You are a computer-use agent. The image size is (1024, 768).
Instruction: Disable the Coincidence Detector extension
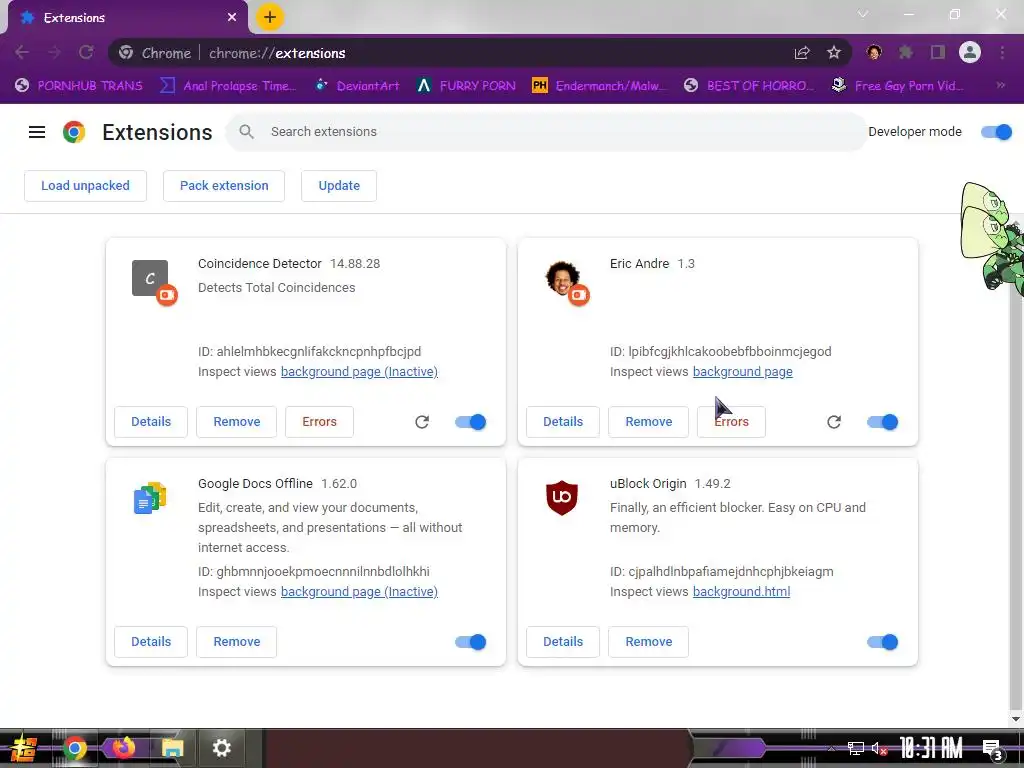[x=471, y=422]
